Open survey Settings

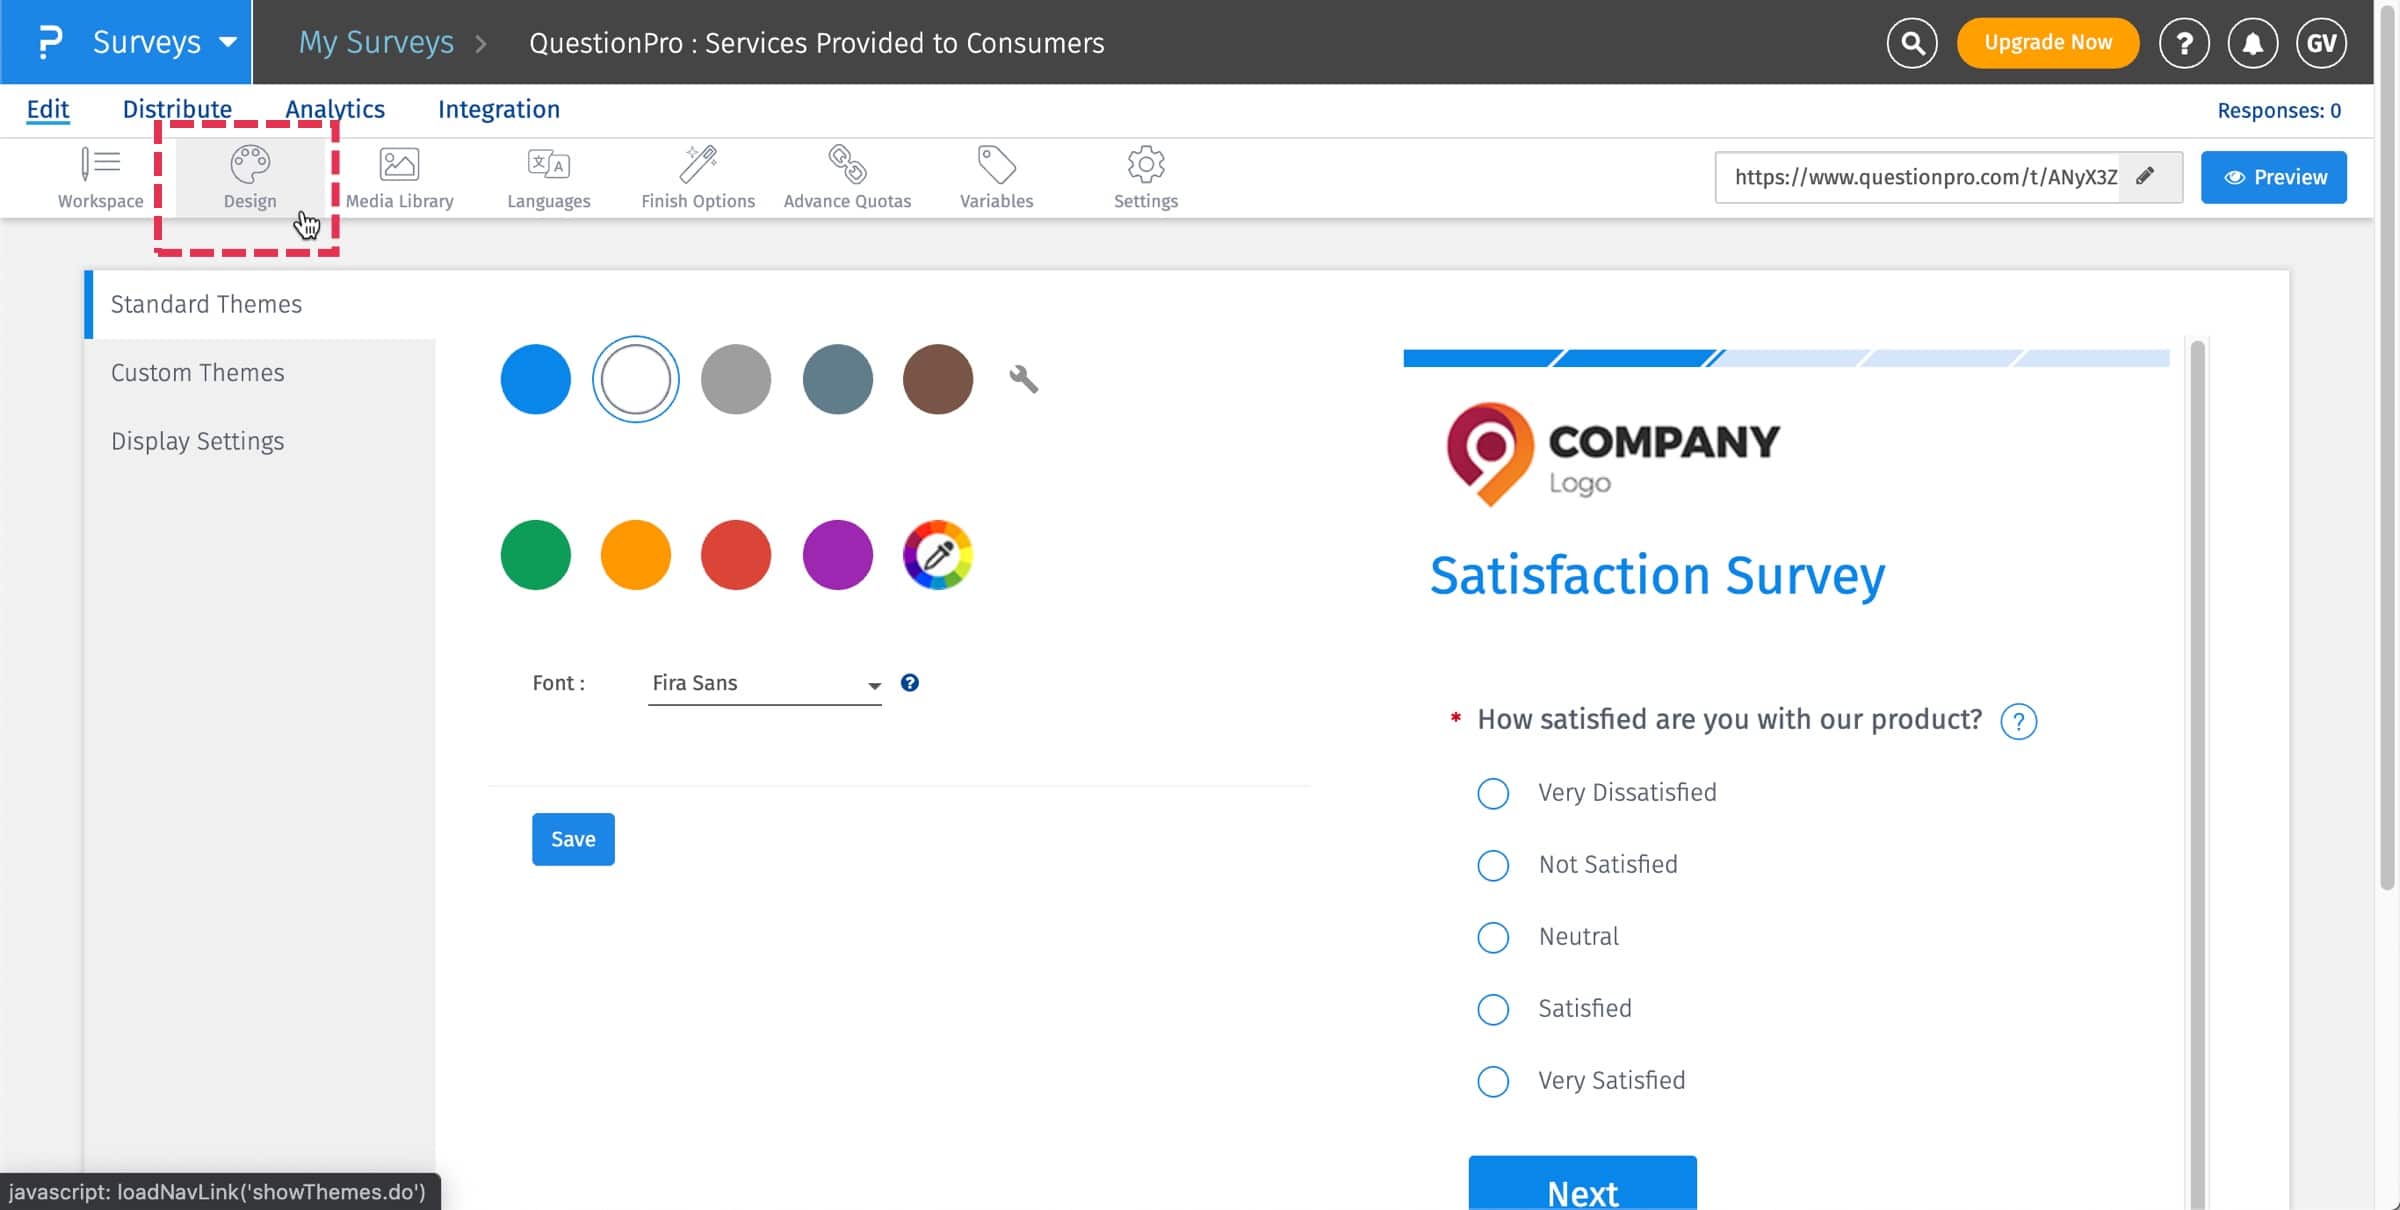(x=1144, y=177)
